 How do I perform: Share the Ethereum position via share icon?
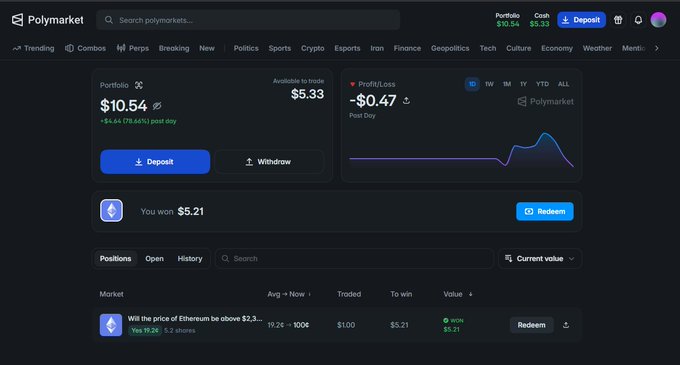tap(566, 325)
